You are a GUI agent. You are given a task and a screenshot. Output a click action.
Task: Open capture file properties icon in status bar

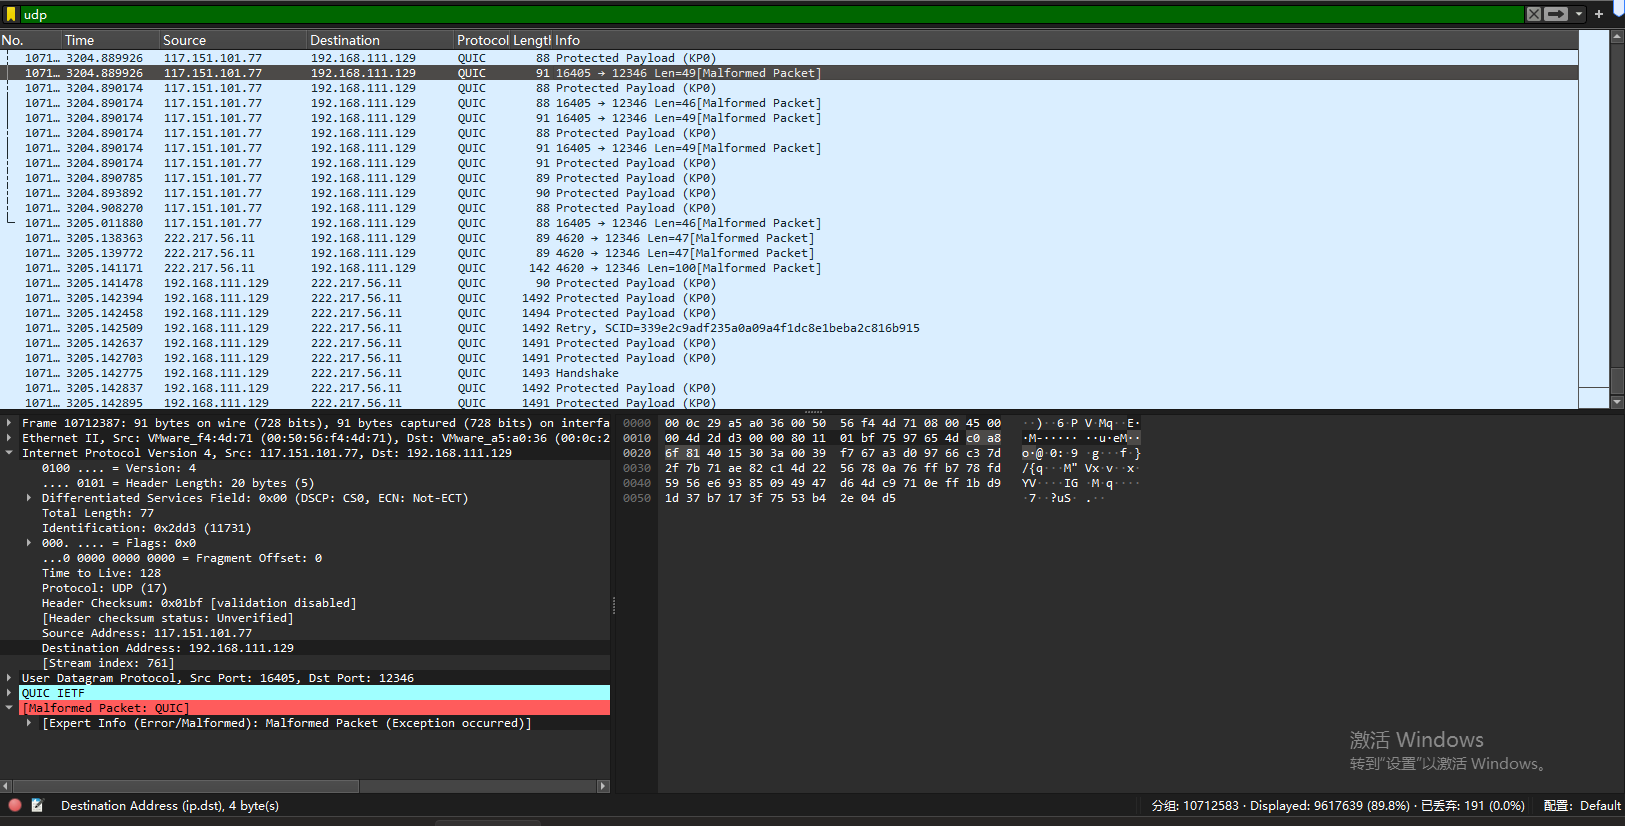tap(37, 805)
